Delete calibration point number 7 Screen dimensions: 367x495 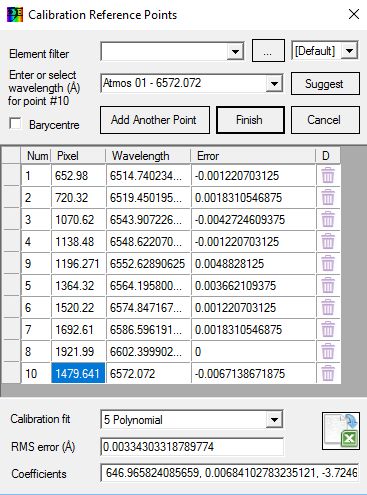(328, 329)
